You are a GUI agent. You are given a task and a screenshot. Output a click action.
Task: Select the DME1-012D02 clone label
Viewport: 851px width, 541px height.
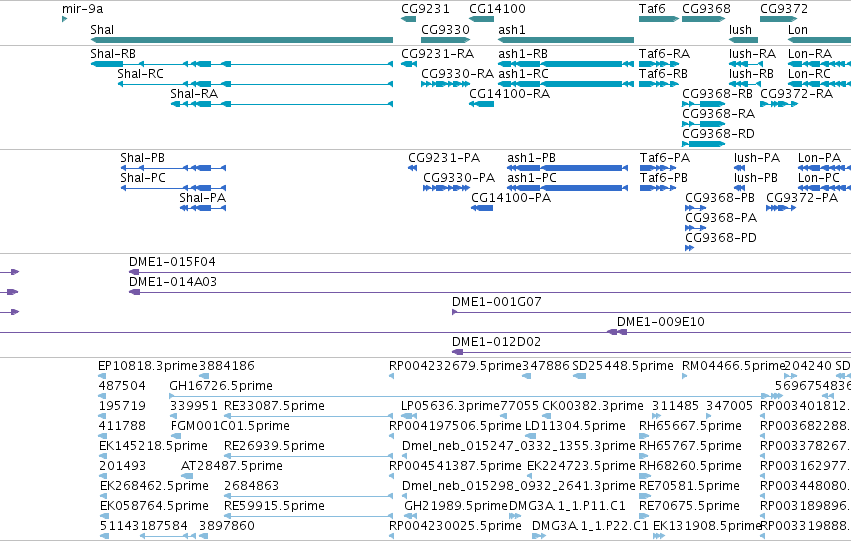coord(496,342)
